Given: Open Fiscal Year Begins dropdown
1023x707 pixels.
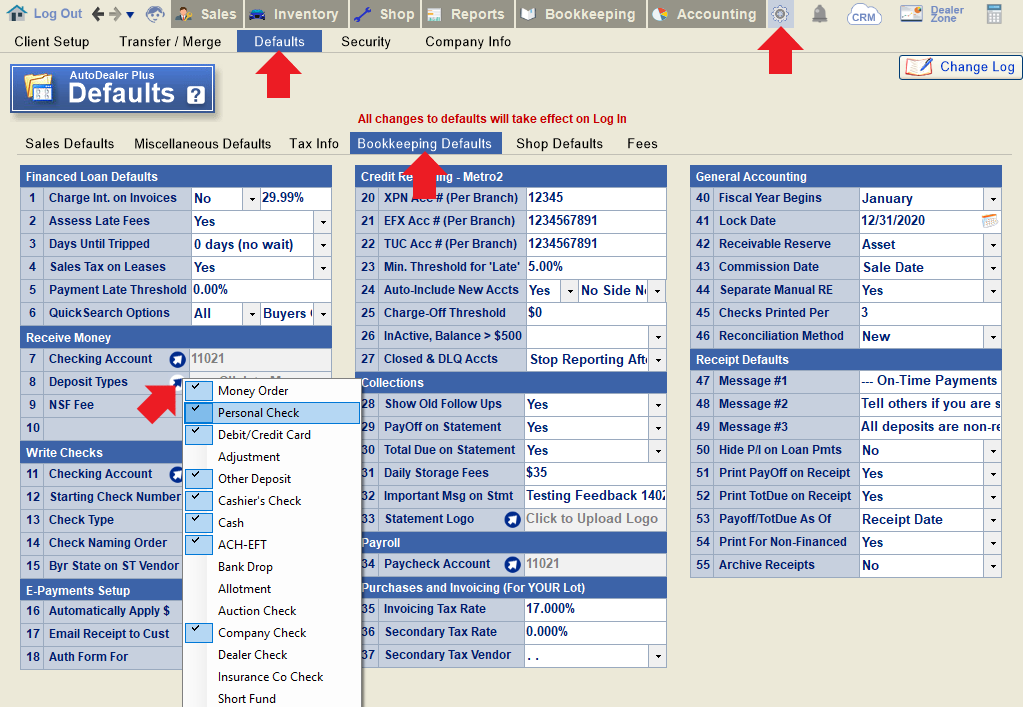Looking at the screenshot, I should tap(992, 199).
